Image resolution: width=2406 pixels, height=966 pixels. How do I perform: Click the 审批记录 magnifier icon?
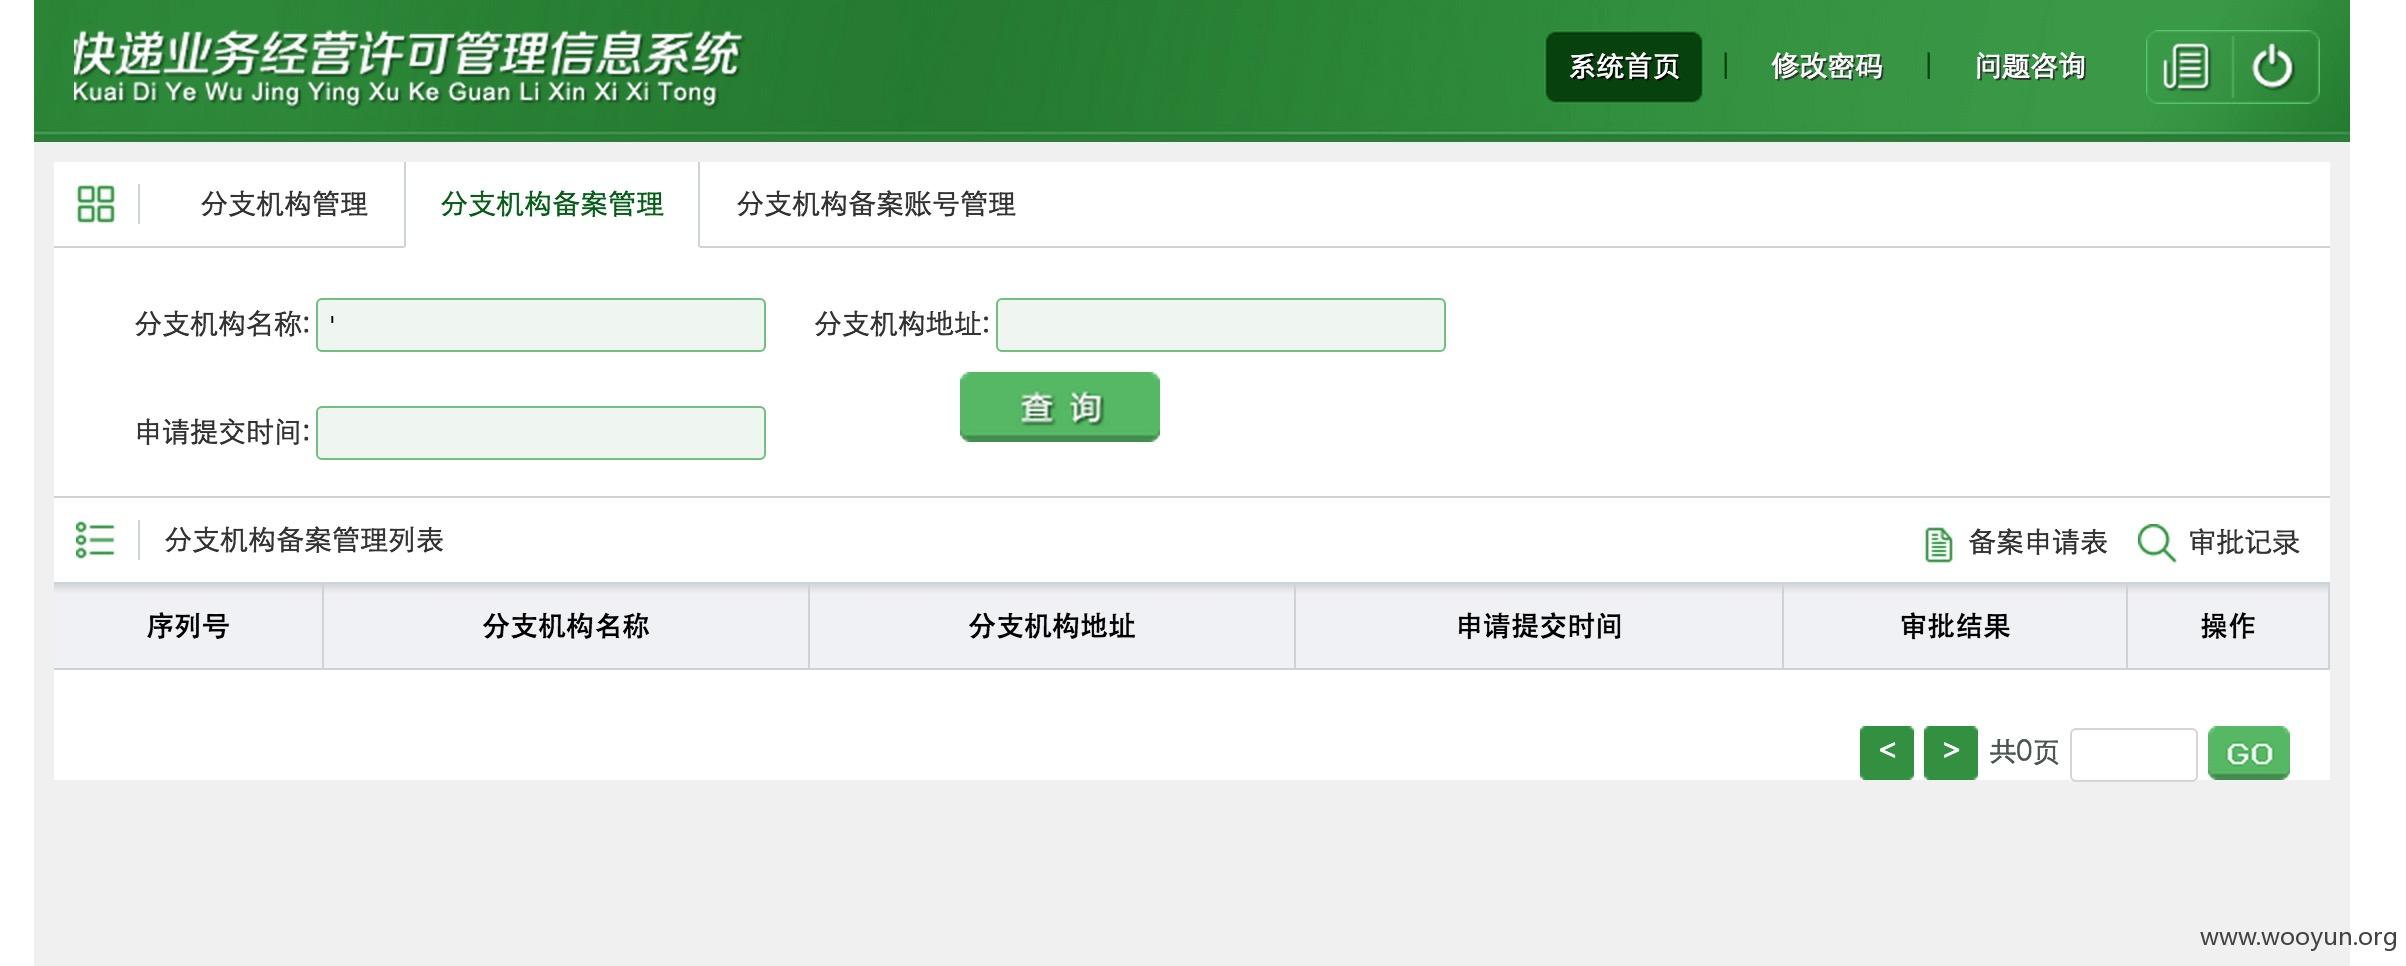[2156, 543]
